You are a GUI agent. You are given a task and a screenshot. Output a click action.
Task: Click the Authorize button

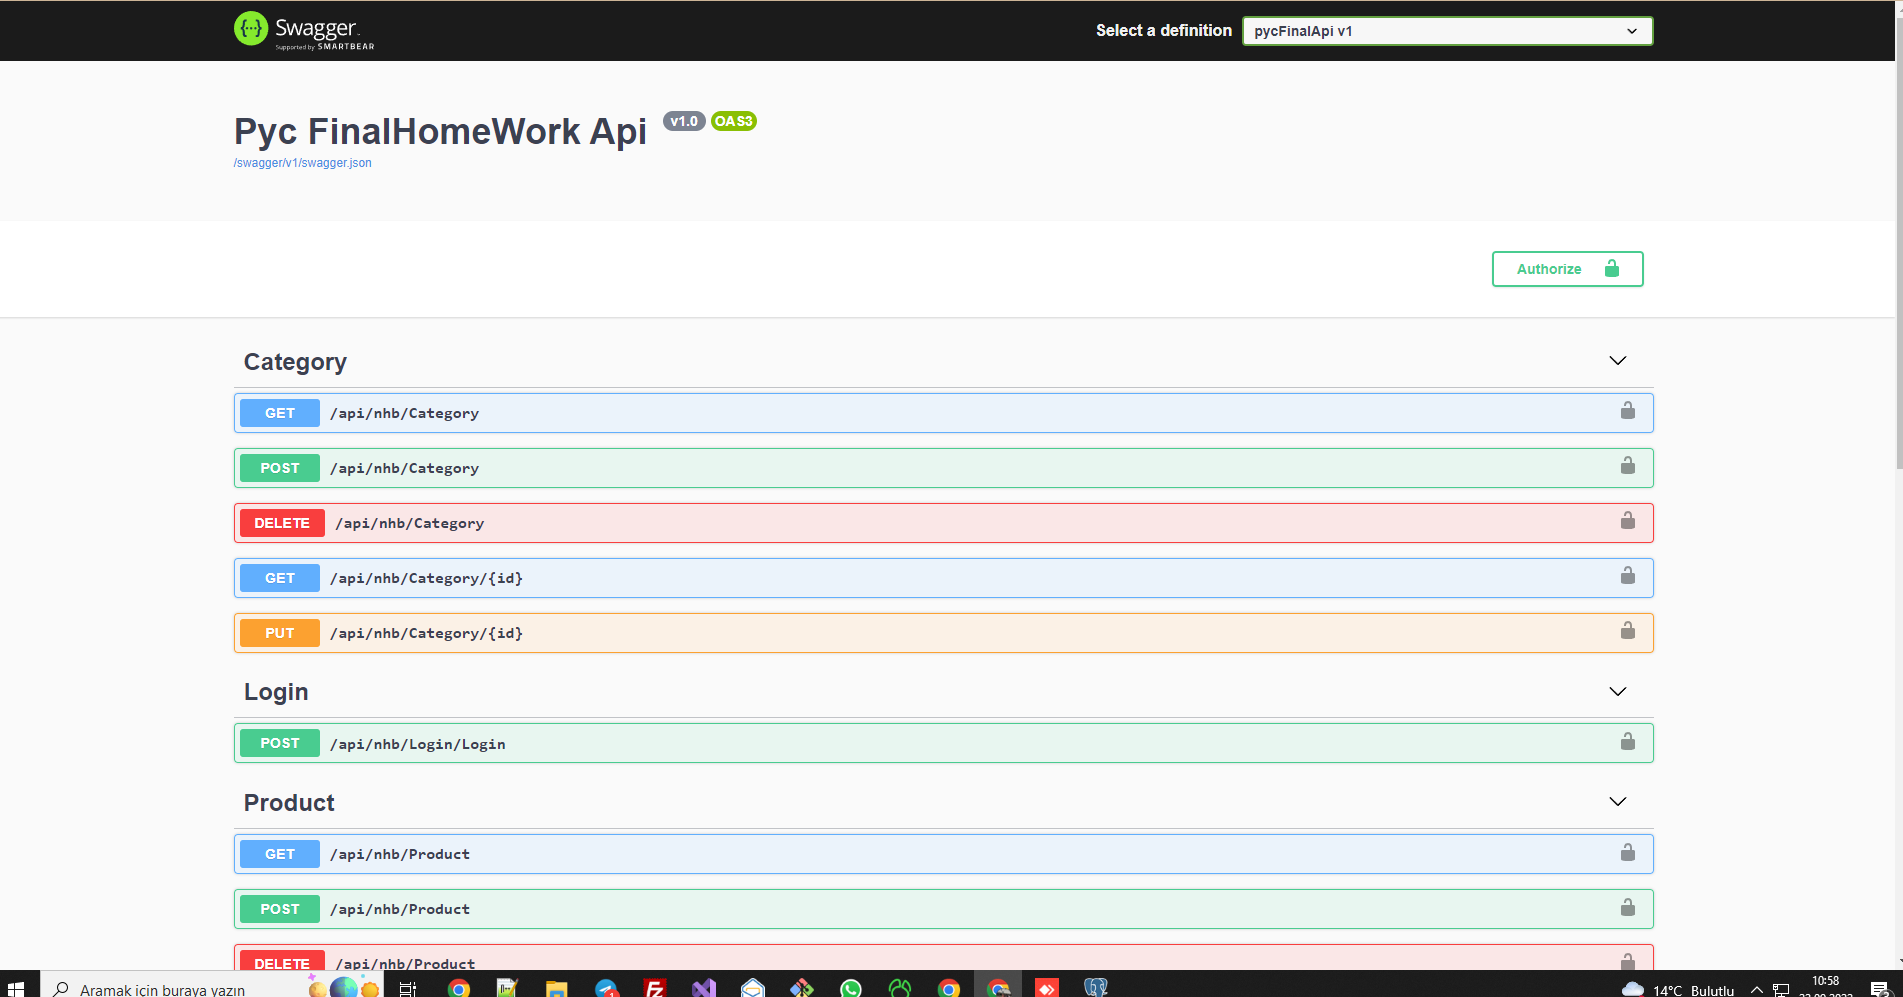click(x=1566, y=268)
